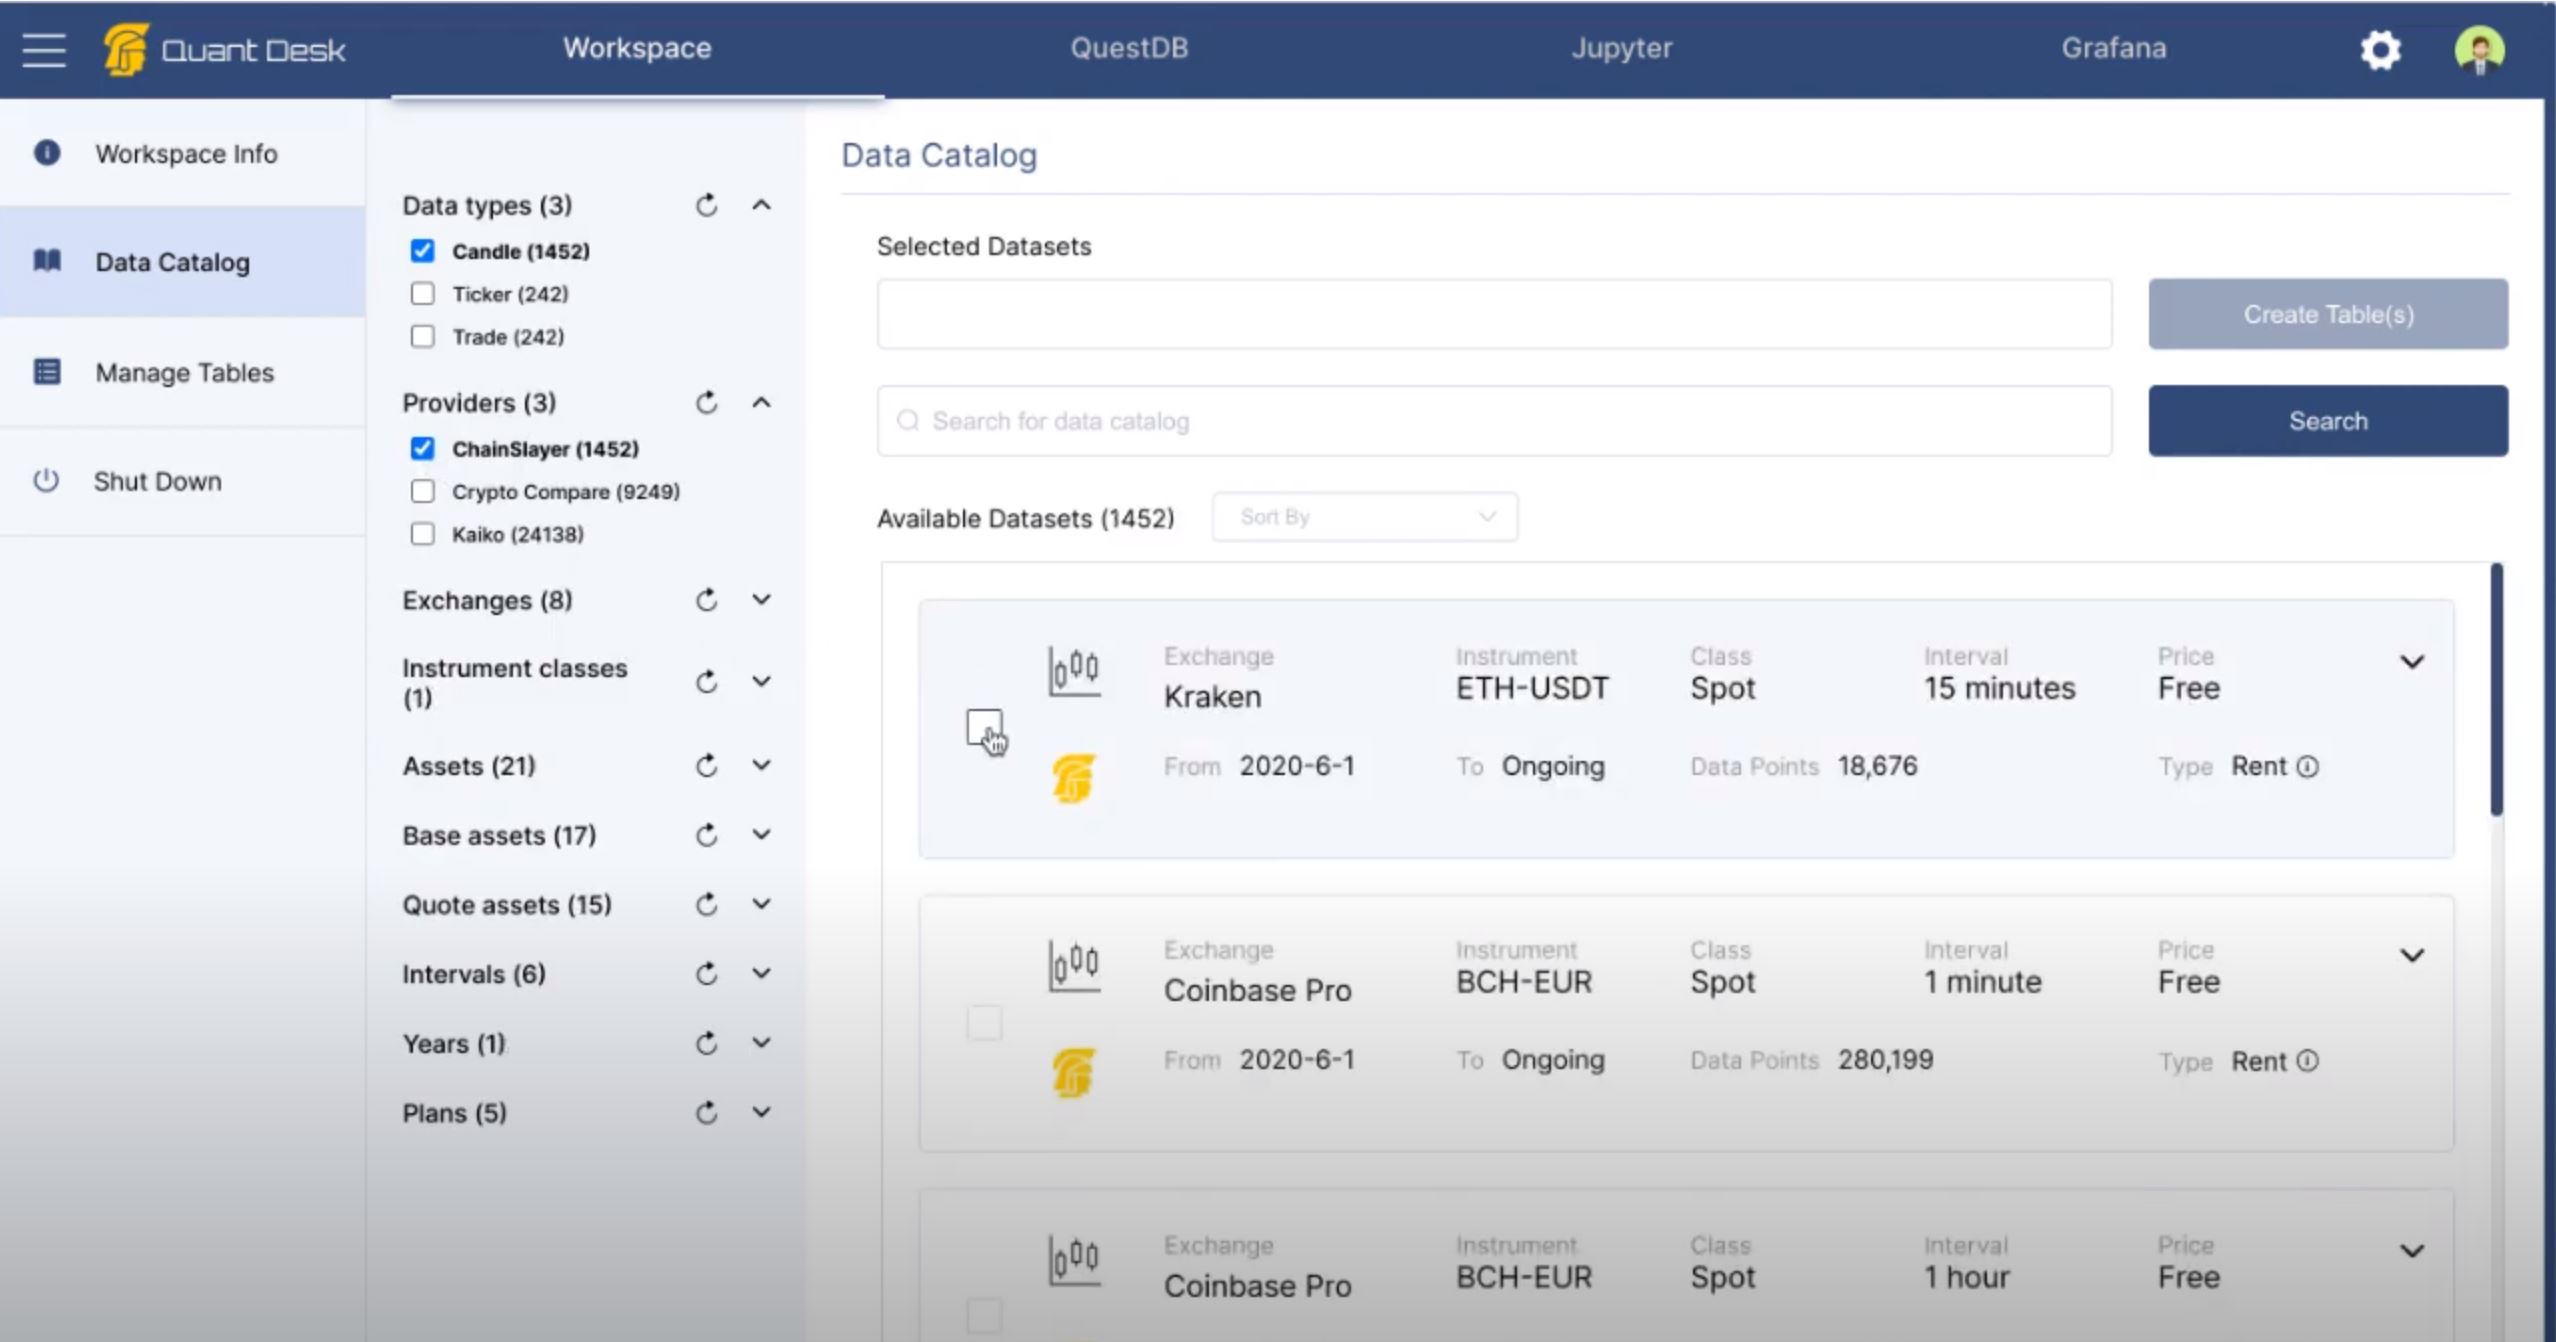Enable the Crypto Compare provider checkbox

click(x=421, y=490)
